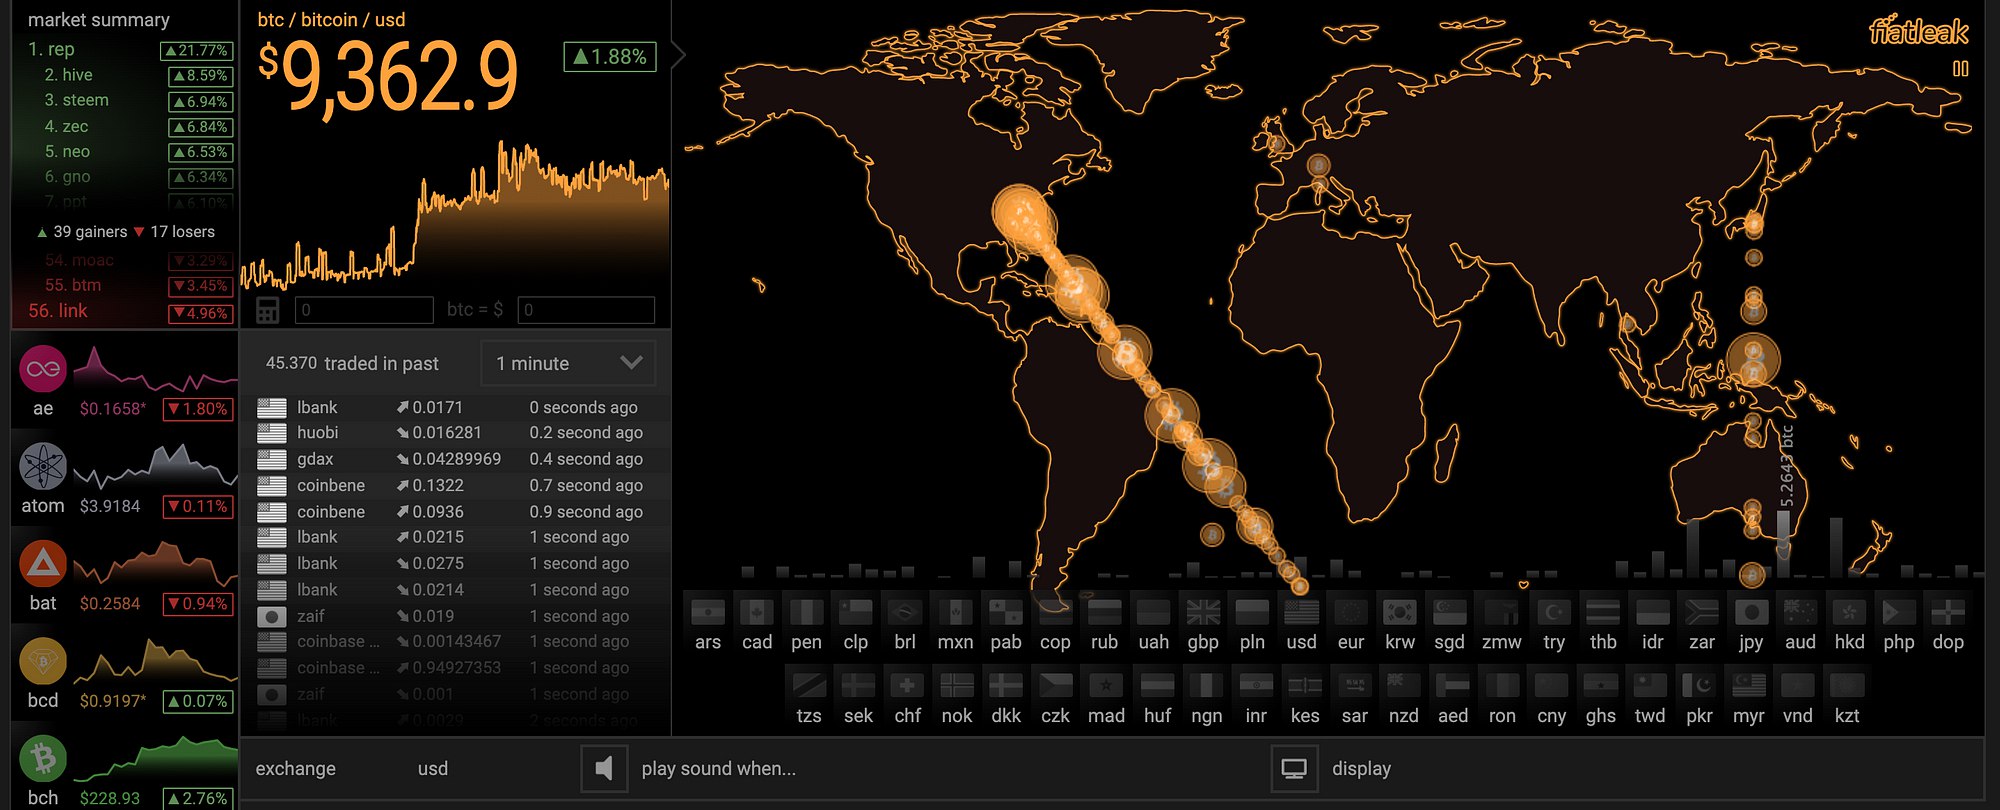Select the pkr currency flag

pyautogui.click(x=1699, y=686)
